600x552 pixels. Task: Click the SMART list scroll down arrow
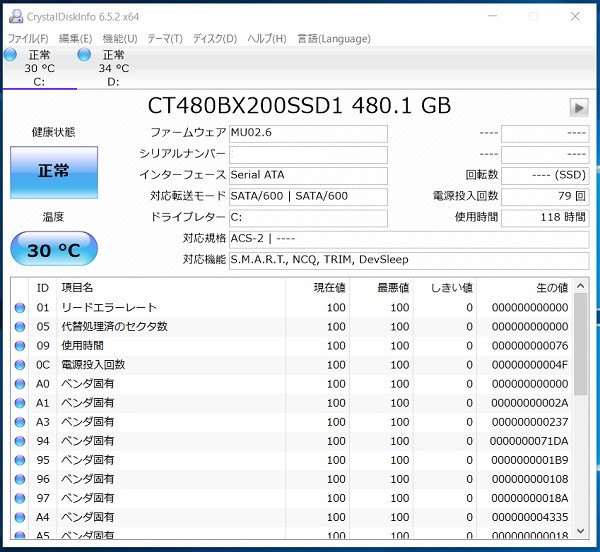pos(580,531)
